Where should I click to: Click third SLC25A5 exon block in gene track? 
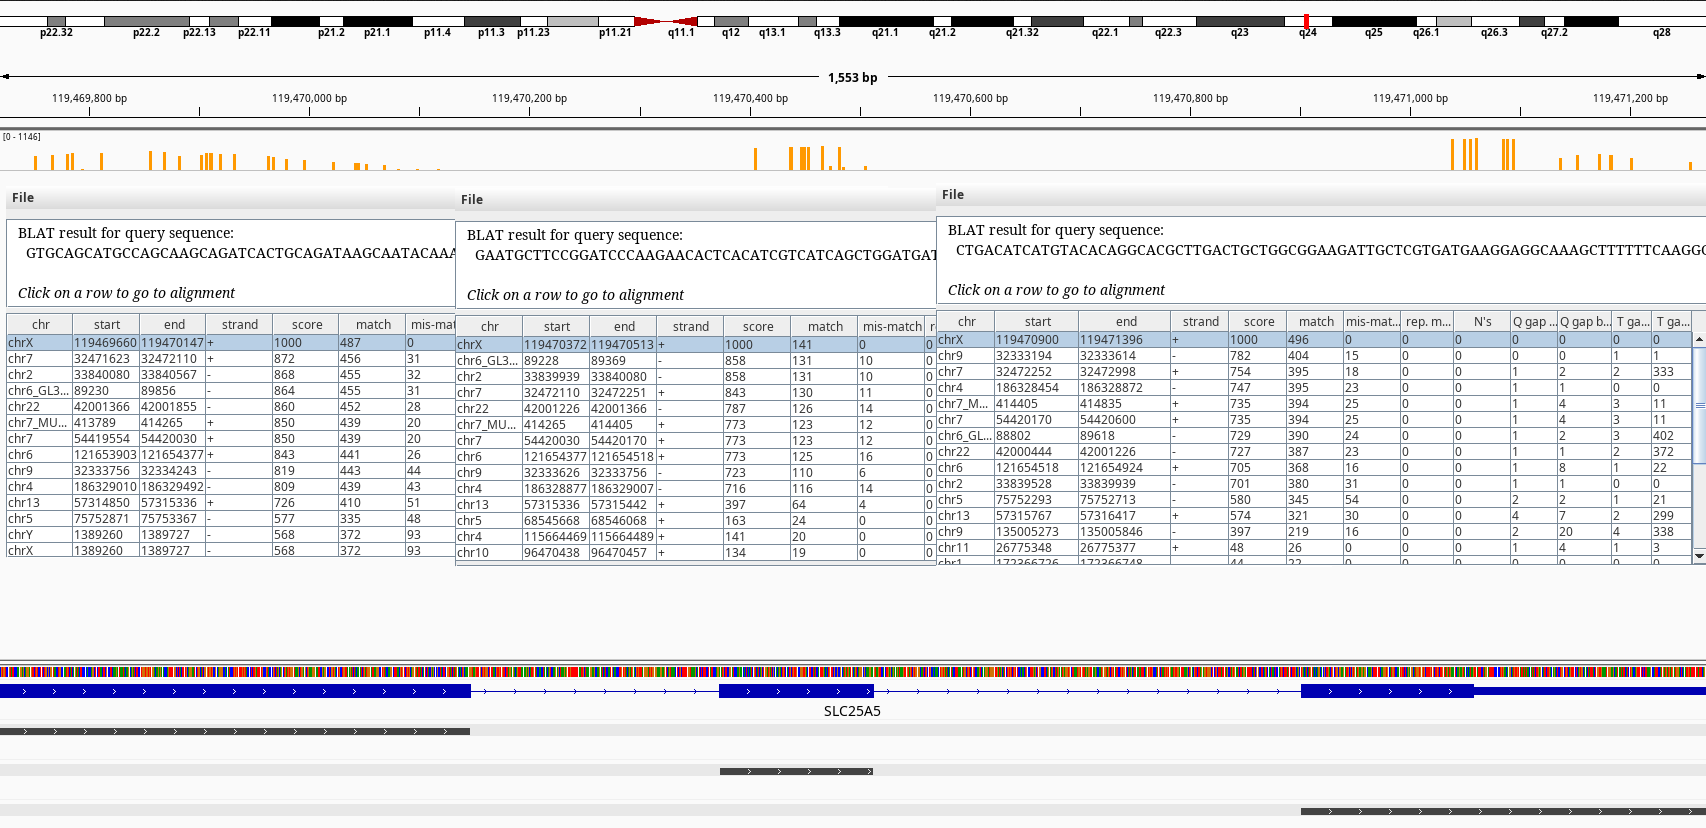pyautogui.click(x=1387, y=691)
